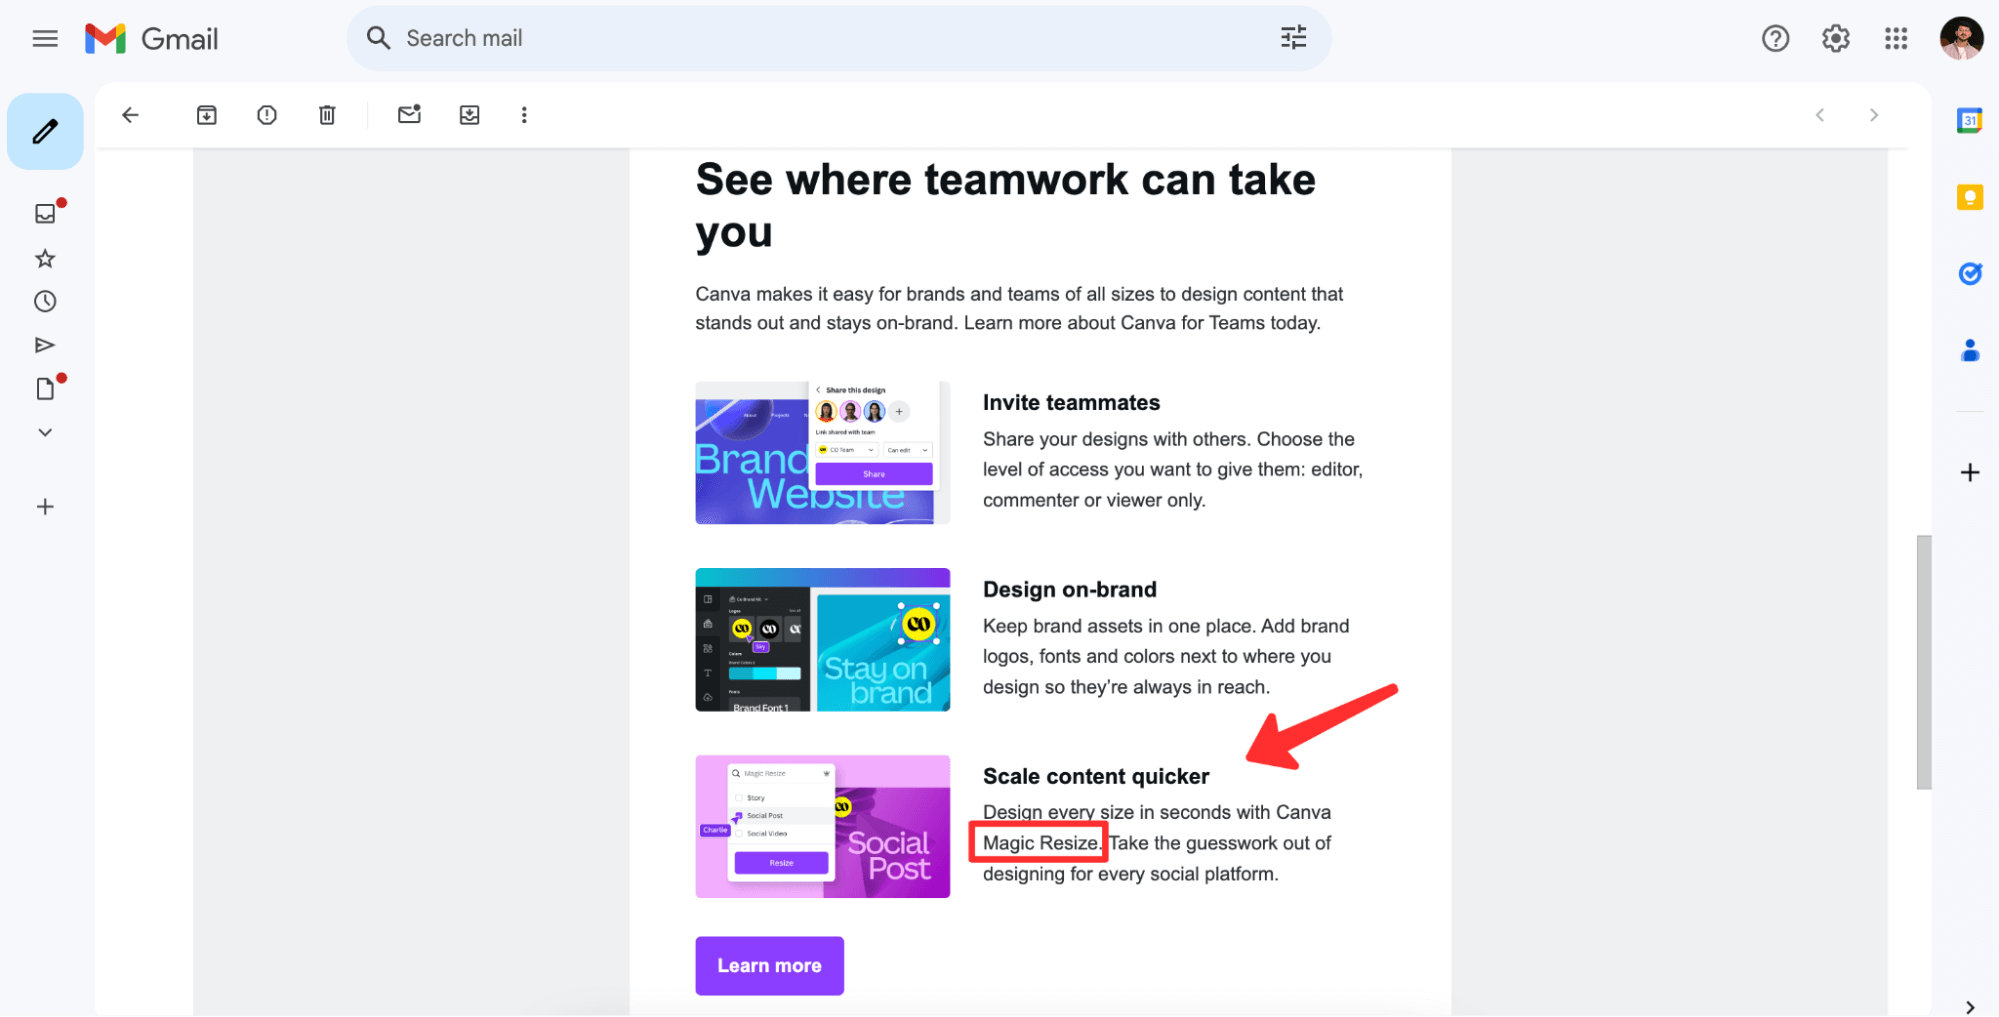The width and height of the screenshot is (1999, 1017).
Task: Click the Brand Website share thumbnail
Action: [x=822, y=452]
